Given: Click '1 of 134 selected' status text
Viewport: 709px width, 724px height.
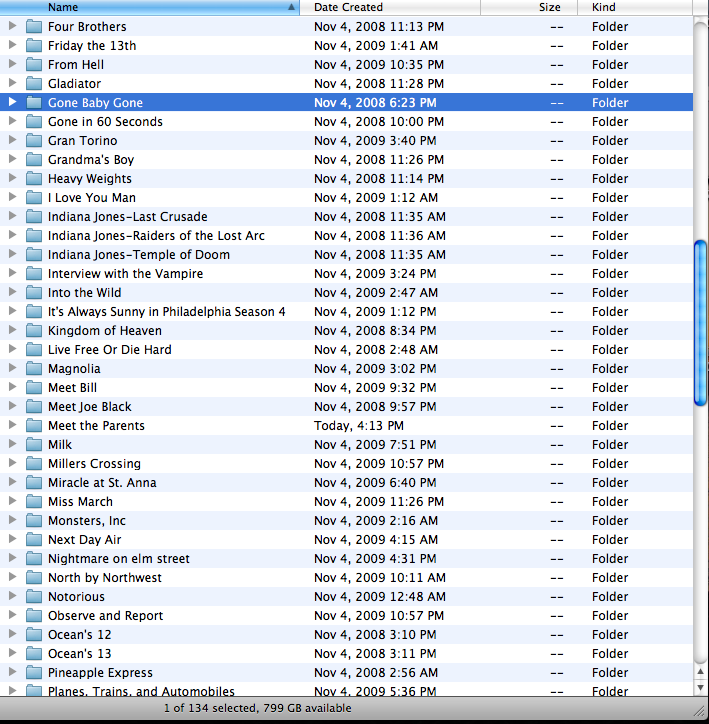Looking at the screenshot, I should (211, 708).
